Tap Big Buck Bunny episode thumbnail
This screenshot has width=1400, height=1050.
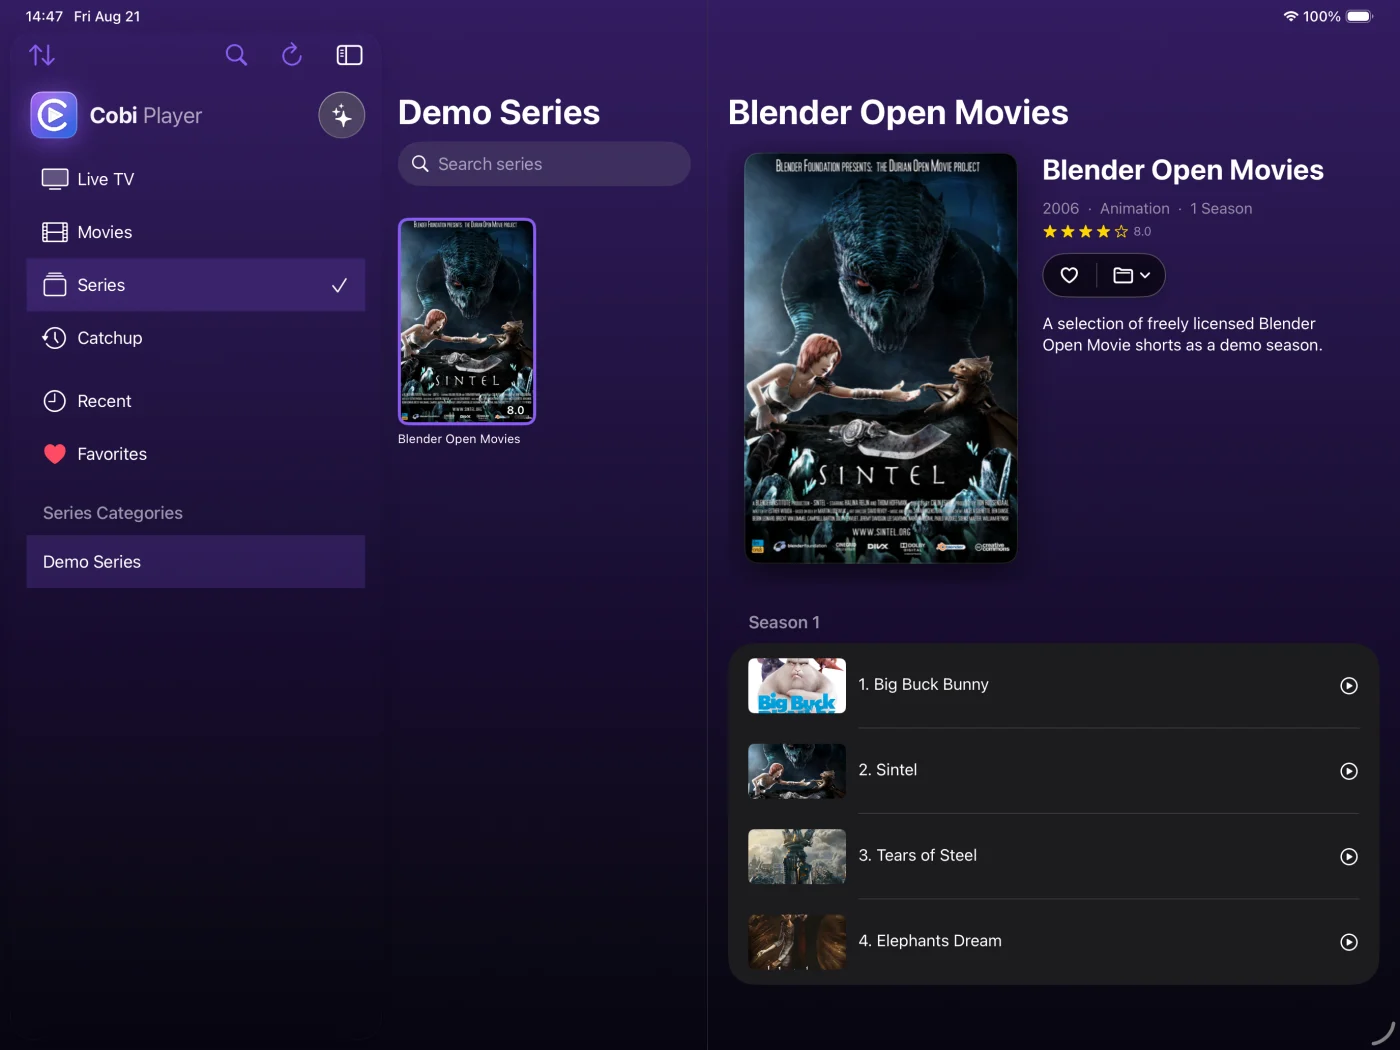tap(797, 686)
